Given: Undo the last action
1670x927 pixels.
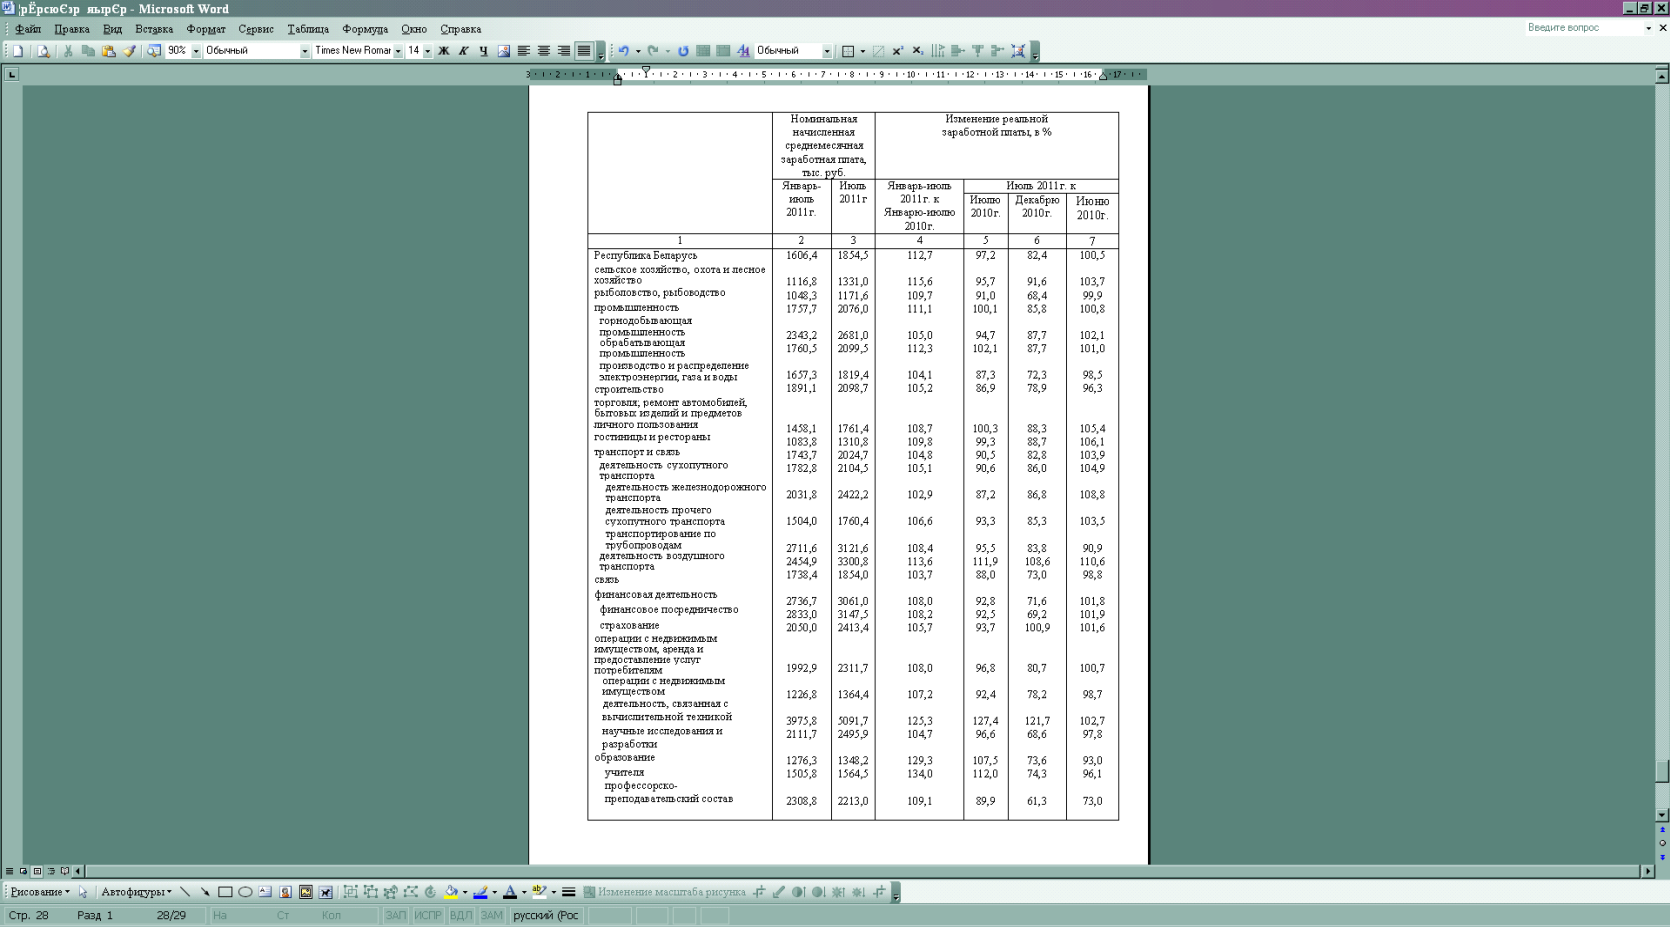Looking at the screenshot, I should tap(624, 51).
